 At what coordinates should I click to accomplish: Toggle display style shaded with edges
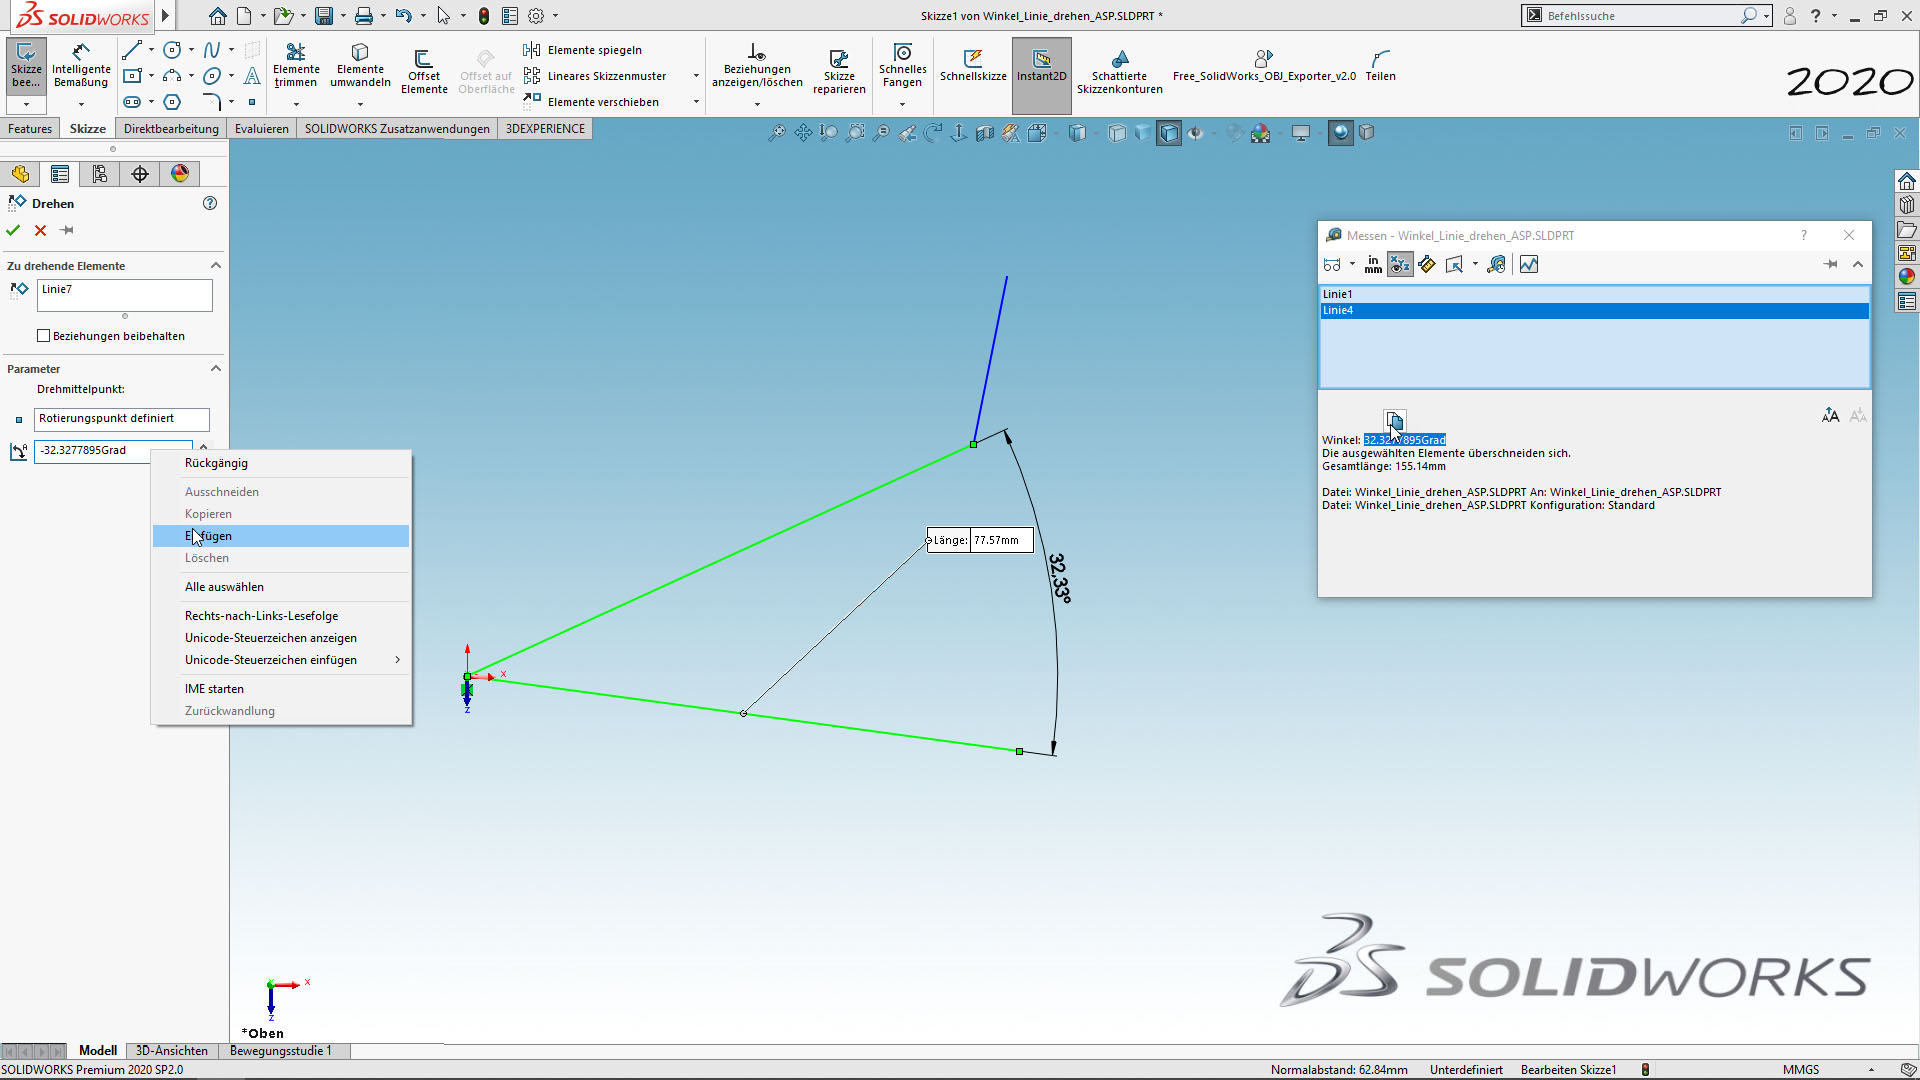[1169, 133]
